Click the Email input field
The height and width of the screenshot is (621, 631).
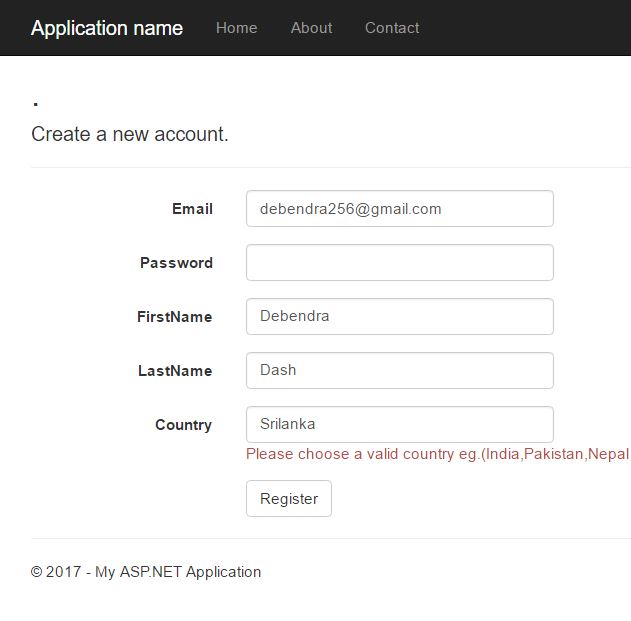(x=399, y=209)
